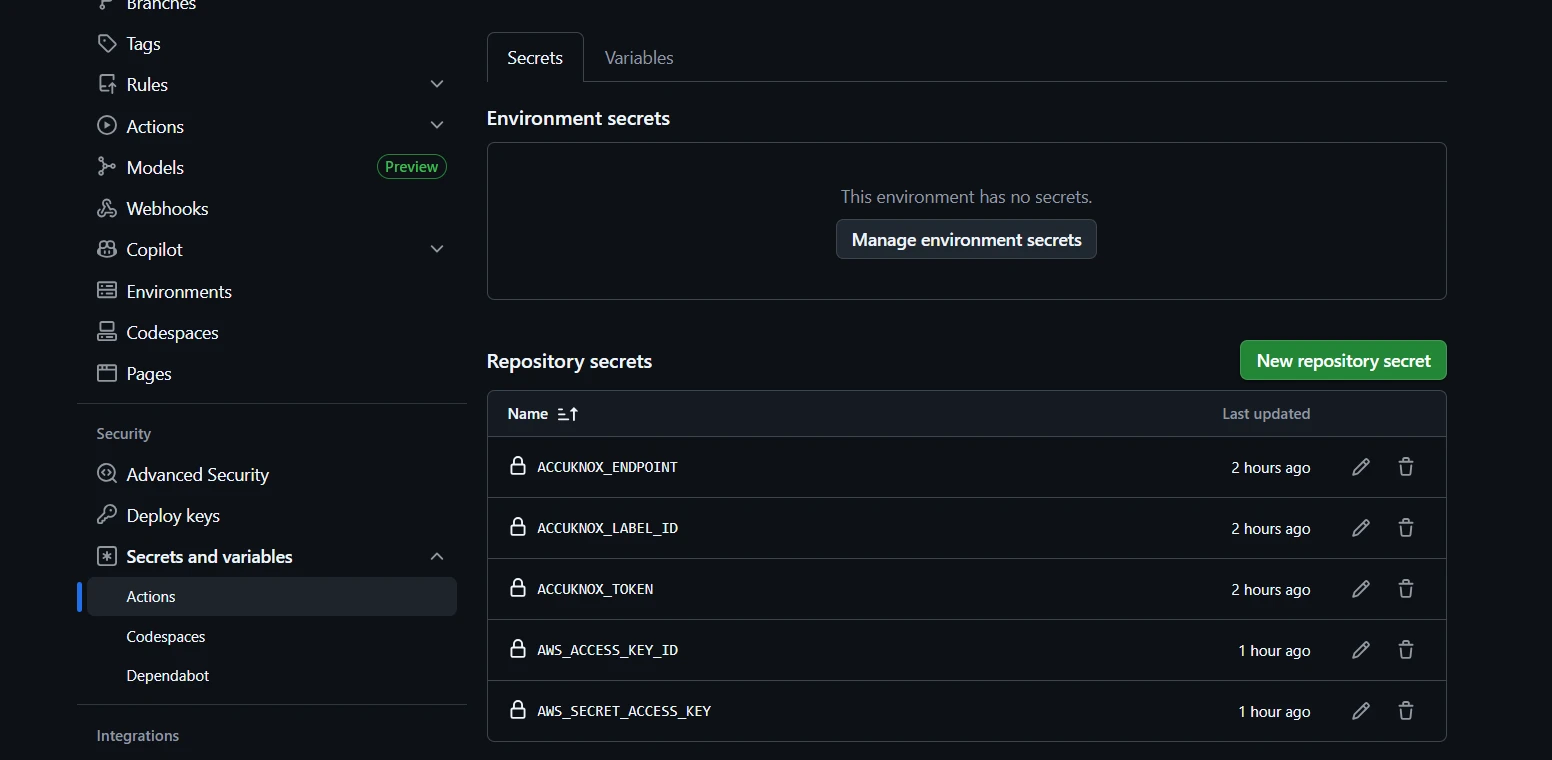Click the Secrets and variables asterisk icon
The image size is (1552, 760).
click(x=106, y=556)
